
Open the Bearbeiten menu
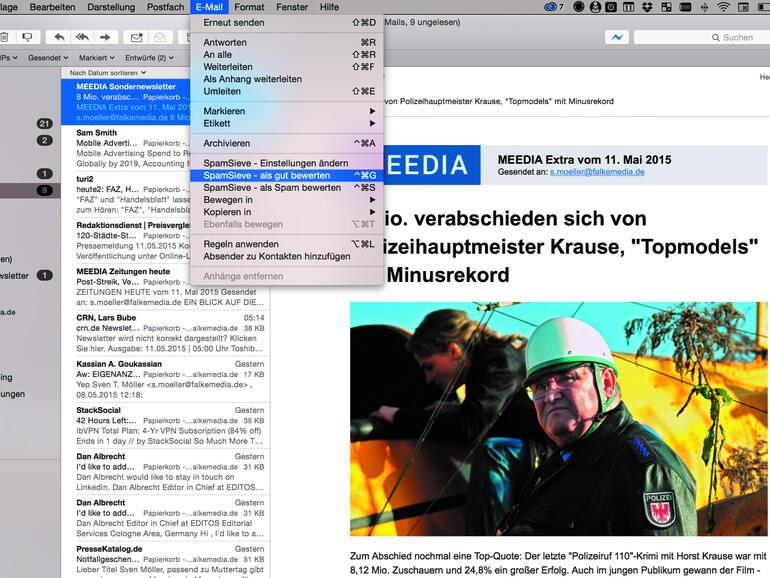click(x=53, y=7)
